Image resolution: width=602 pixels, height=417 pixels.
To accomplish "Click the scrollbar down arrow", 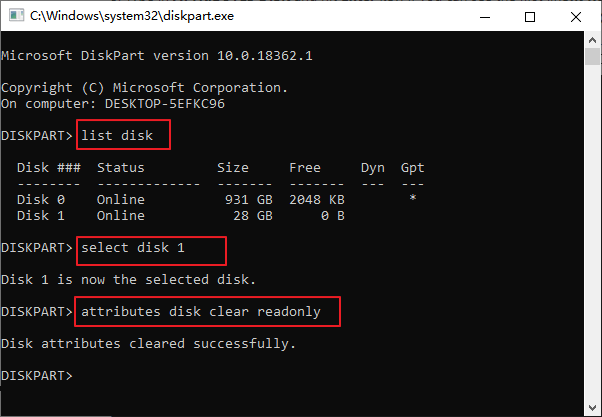I will [592, 407].
